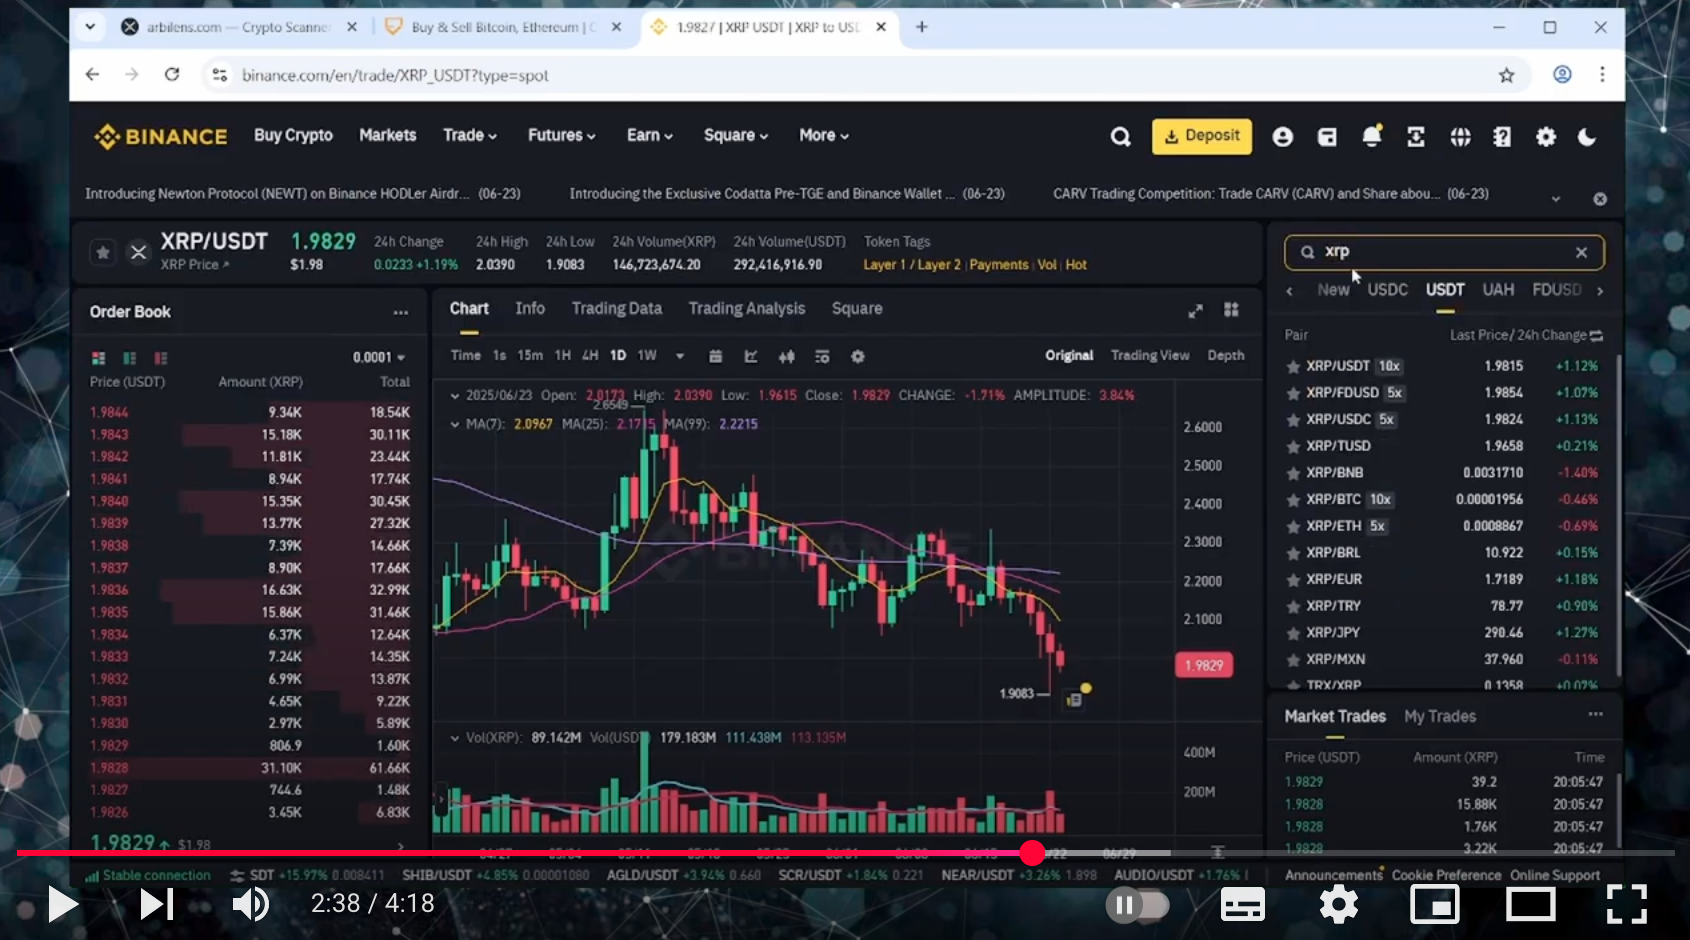The image size is (1690, 940).
Task: Click the Binance logo
Action: point(161,136)
